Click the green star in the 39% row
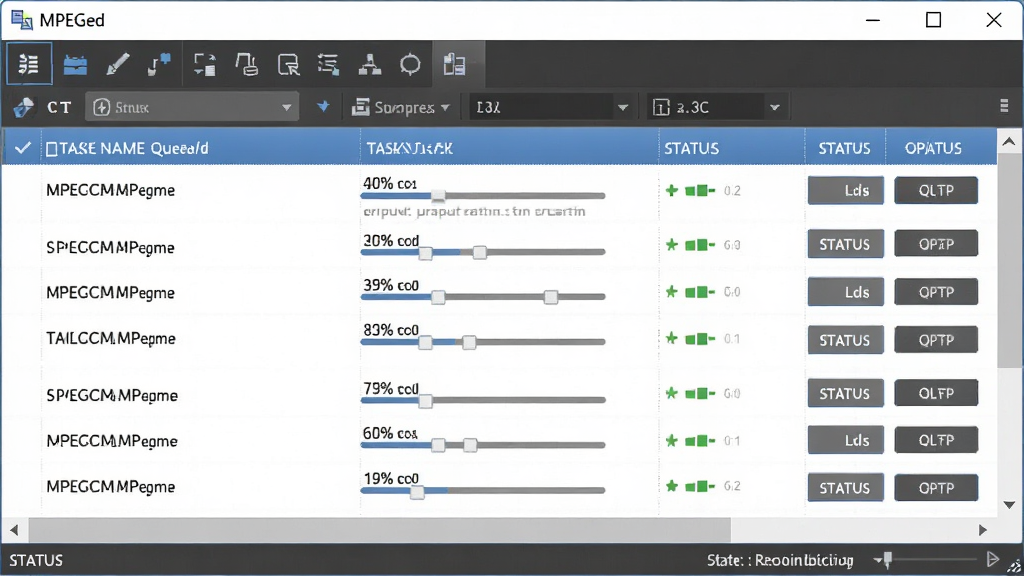Screen dimensions: 1024x576 [671, 291]
